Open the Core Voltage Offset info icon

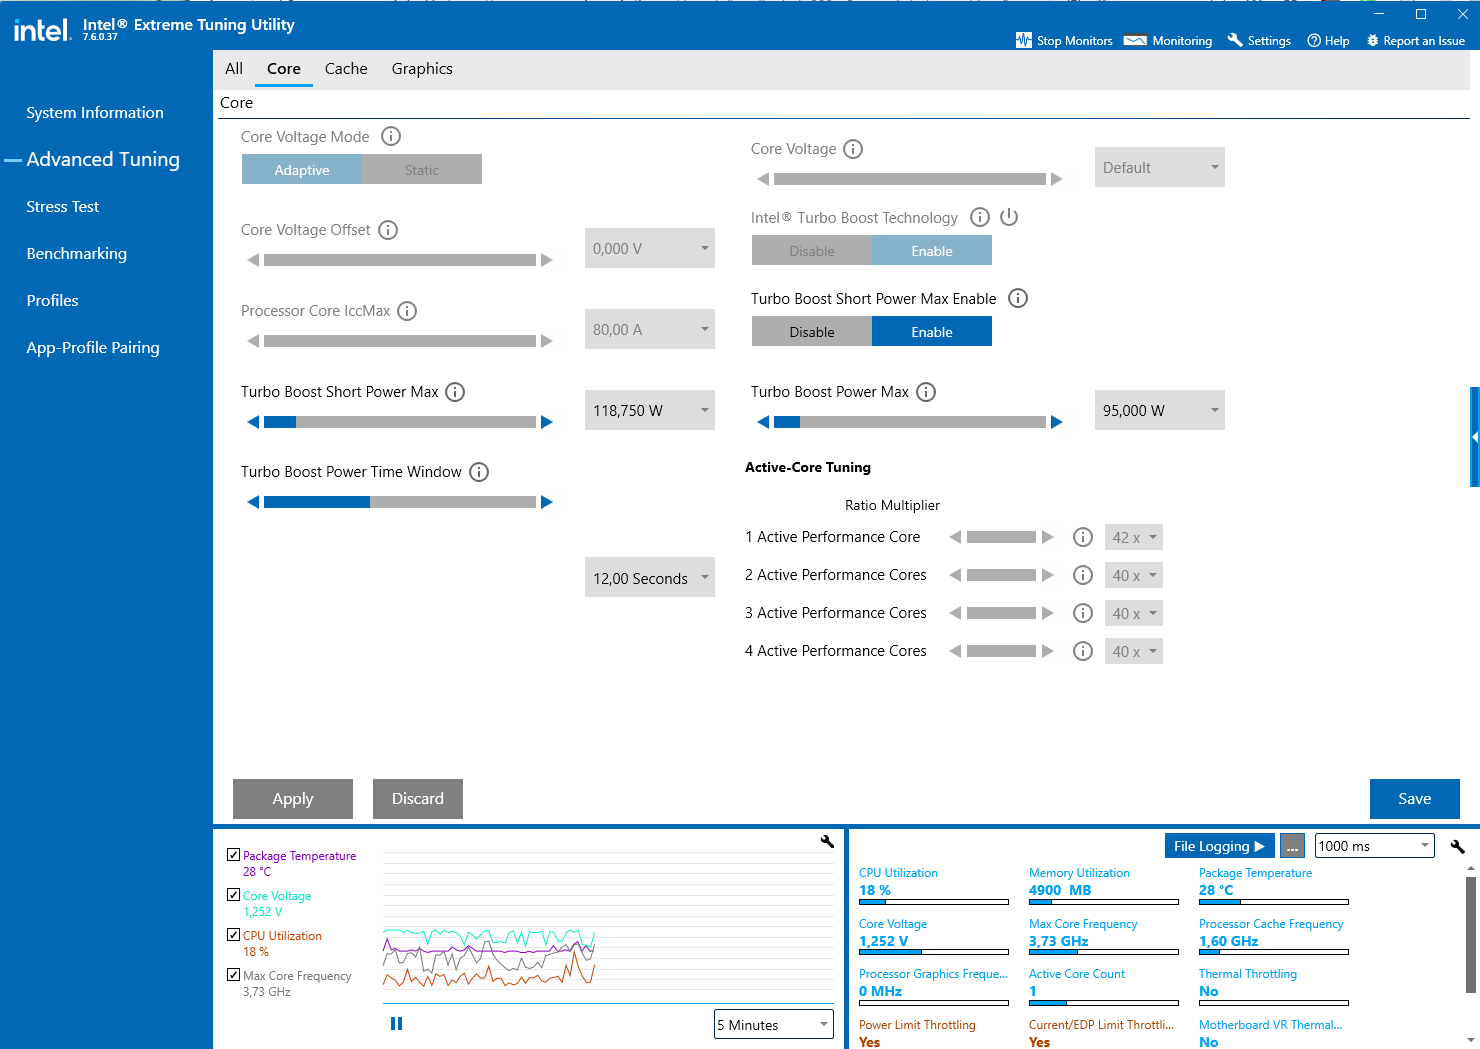(388, 230)
